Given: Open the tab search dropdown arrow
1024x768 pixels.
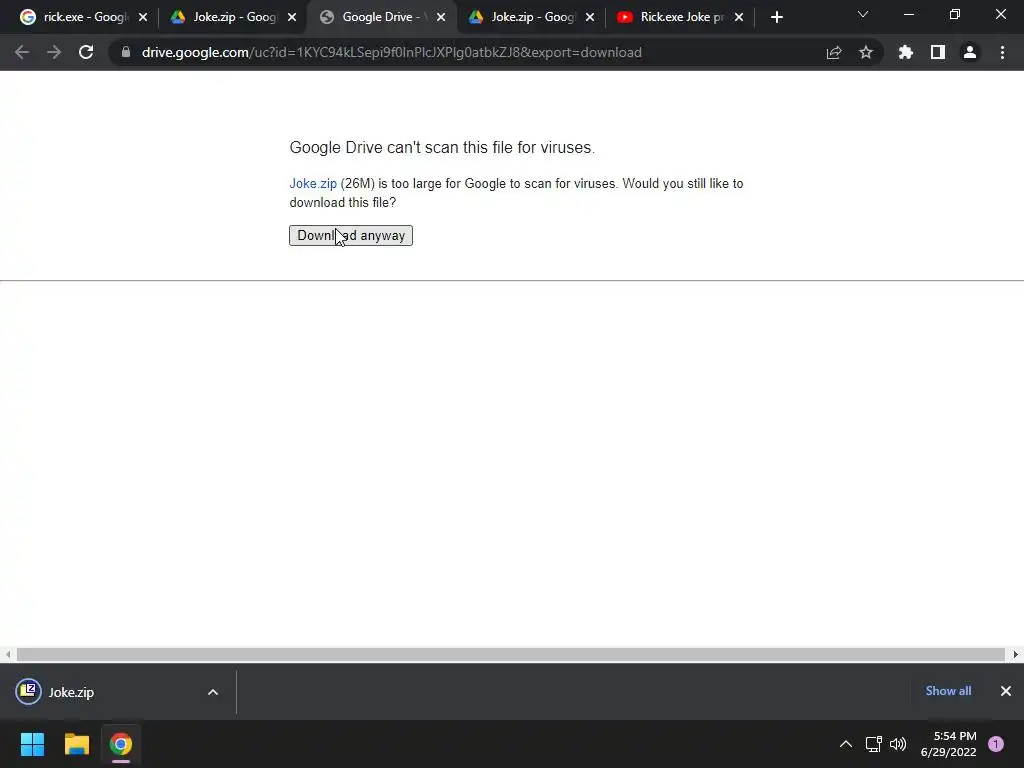Looking at the screenshot, I should 863,14.
